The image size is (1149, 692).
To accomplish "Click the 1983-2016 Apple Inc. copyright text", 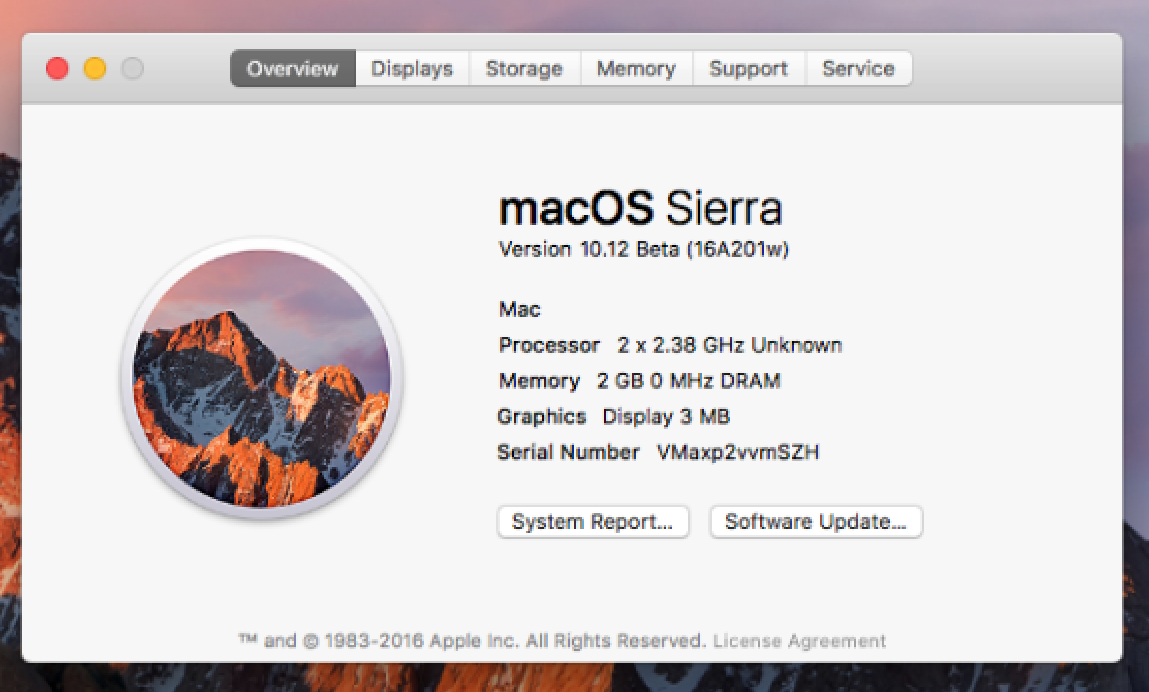I will click(472, 641).
